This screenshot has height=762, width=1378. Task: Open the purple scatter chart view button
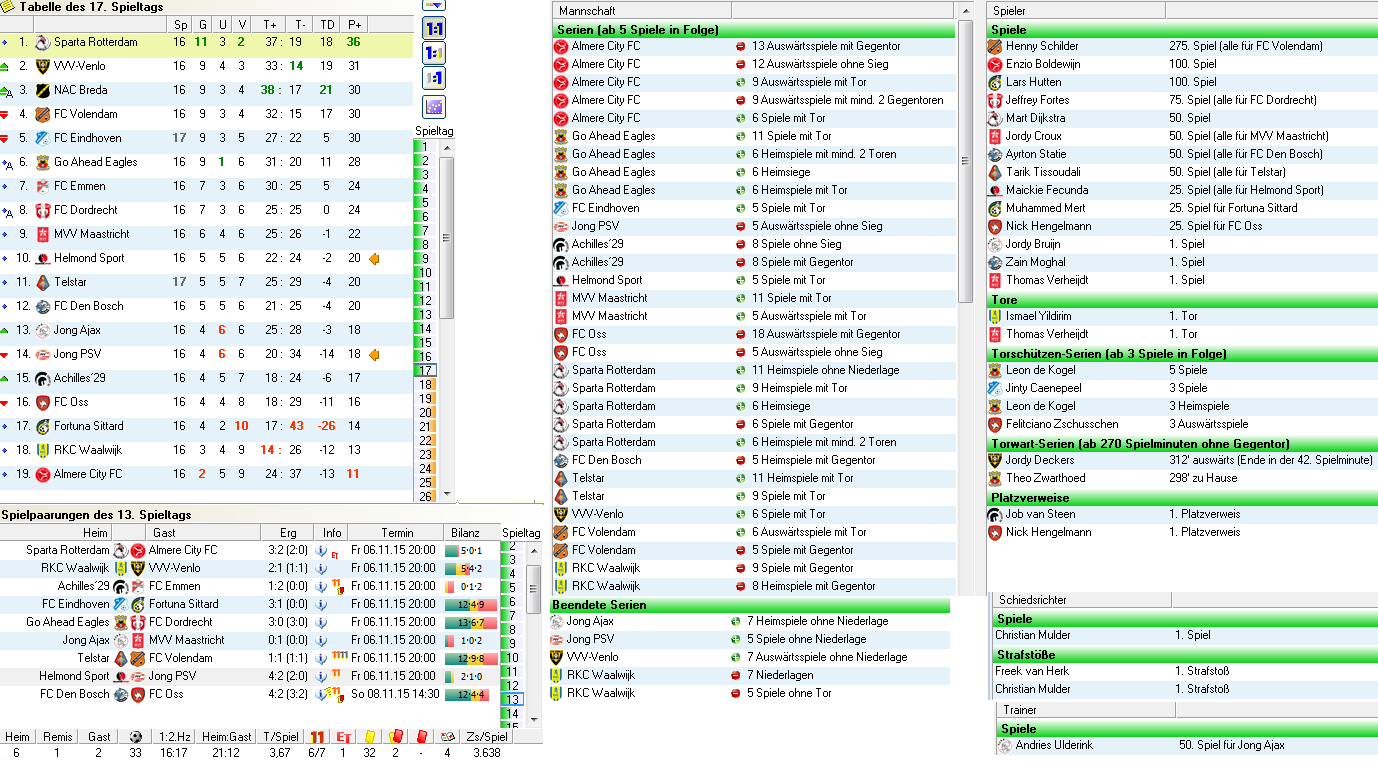pyautogui.click(x=434, y=107)
